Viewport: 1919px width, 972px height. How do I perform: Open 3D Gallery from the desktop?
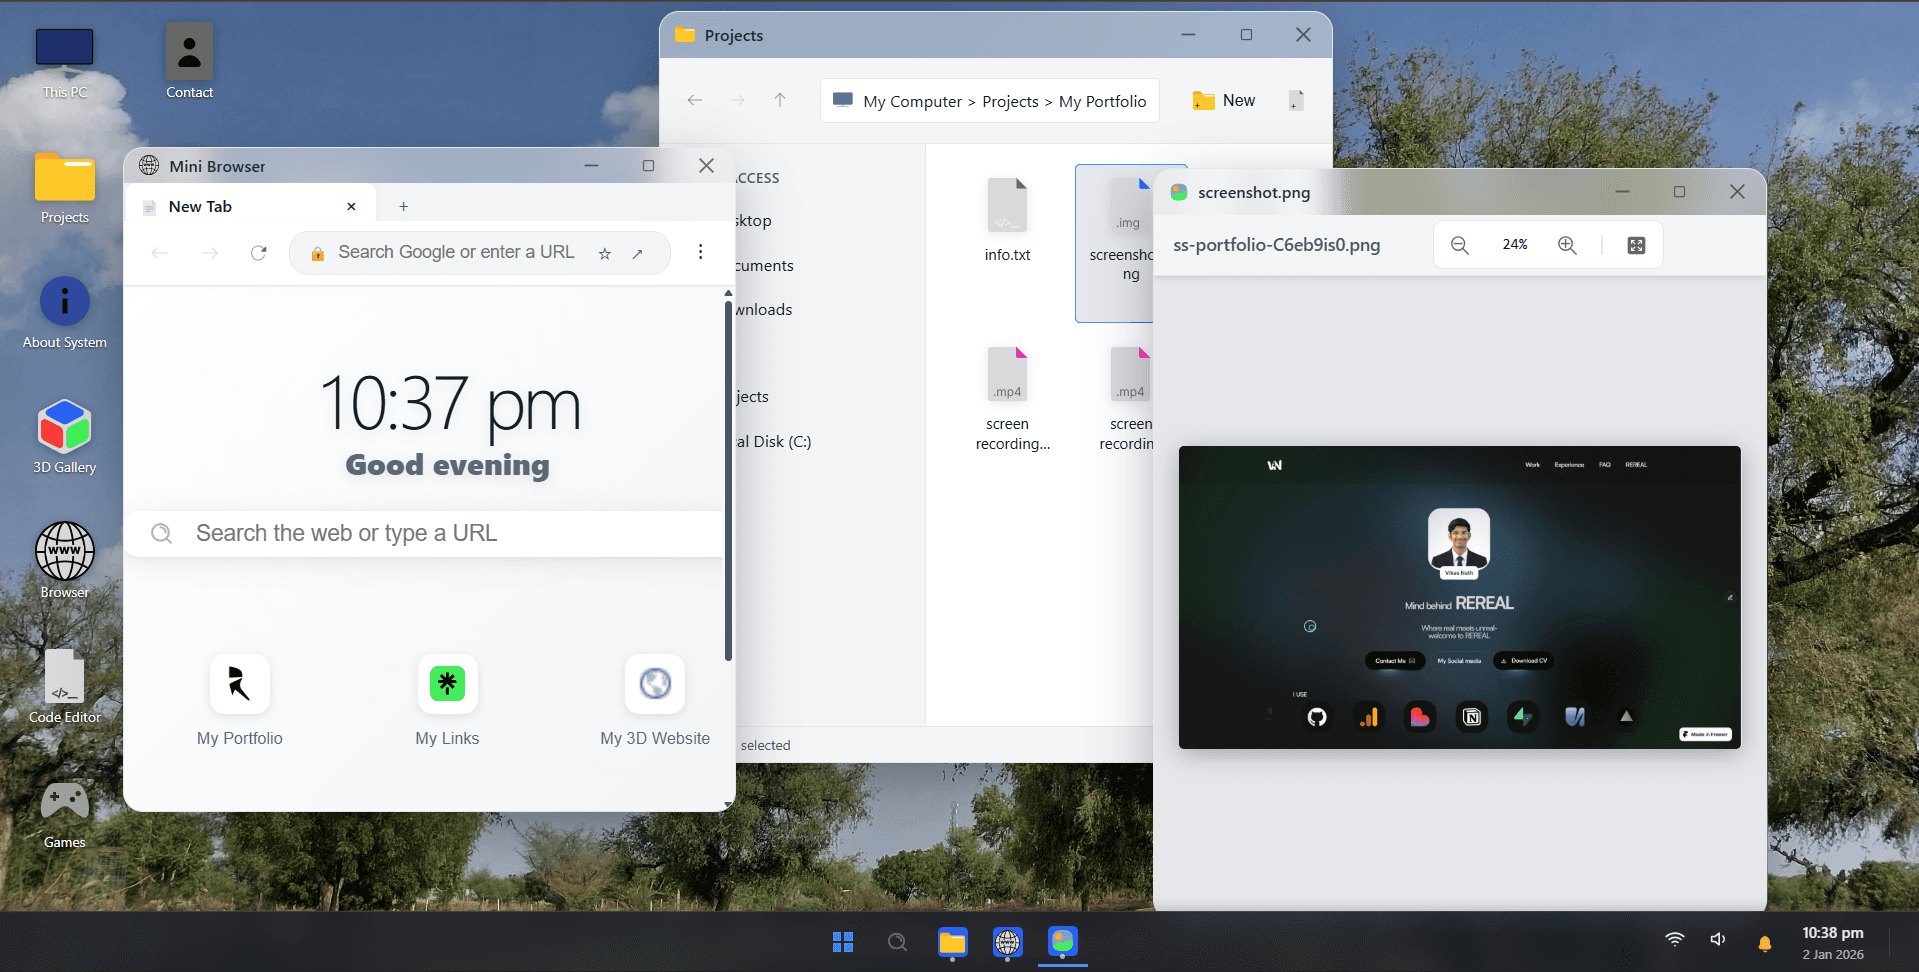[64, 427]
